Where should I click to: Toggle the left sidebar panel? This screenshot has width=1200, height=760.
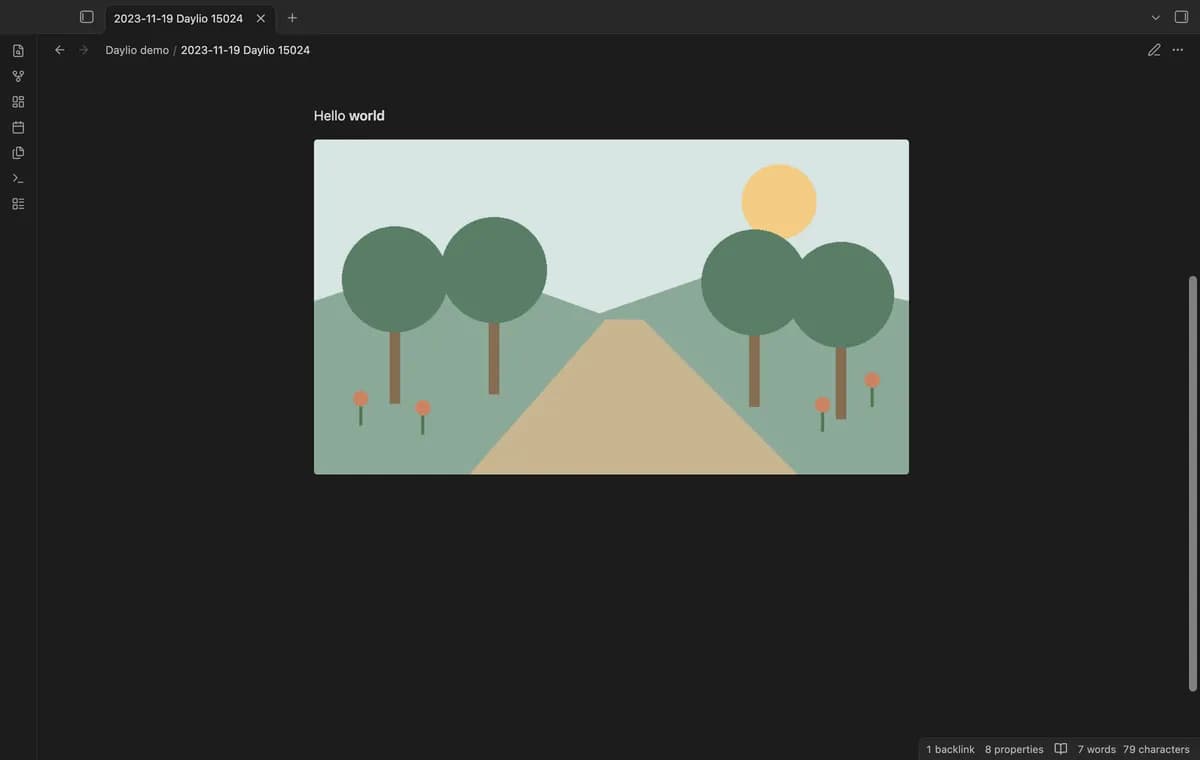[87, 17]
